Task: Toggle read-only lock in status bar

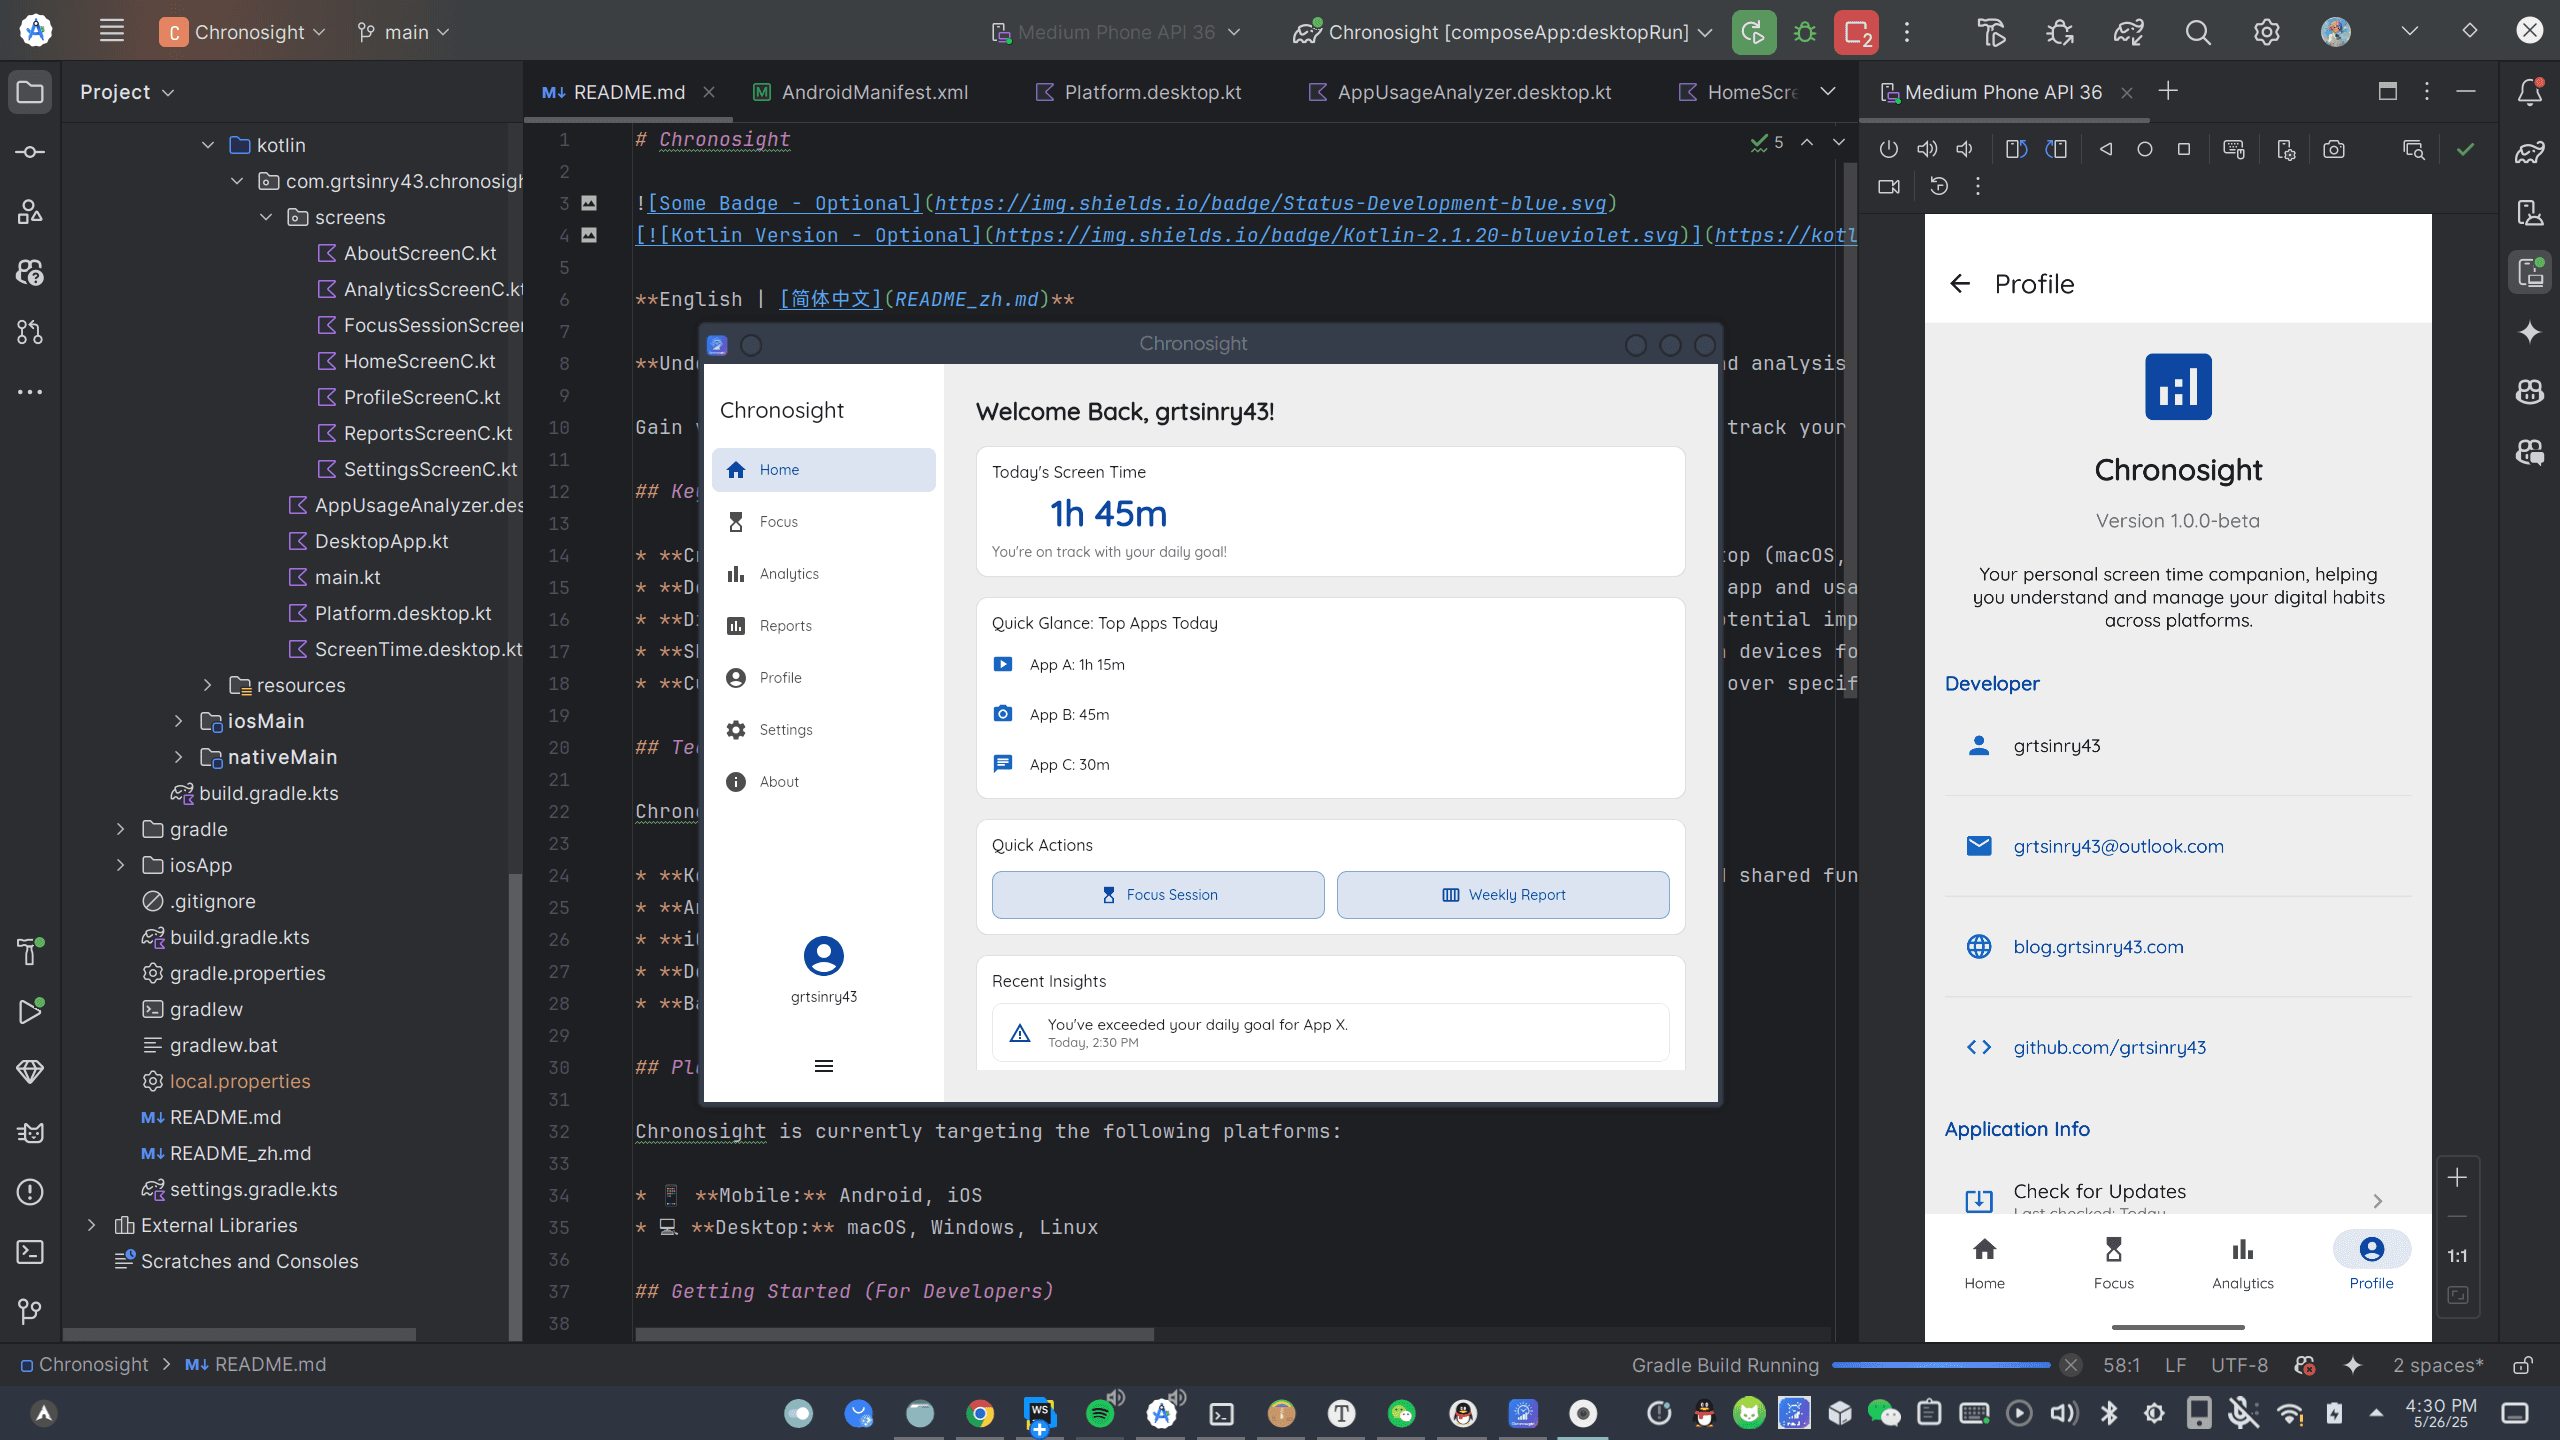Action: 2523,1365
